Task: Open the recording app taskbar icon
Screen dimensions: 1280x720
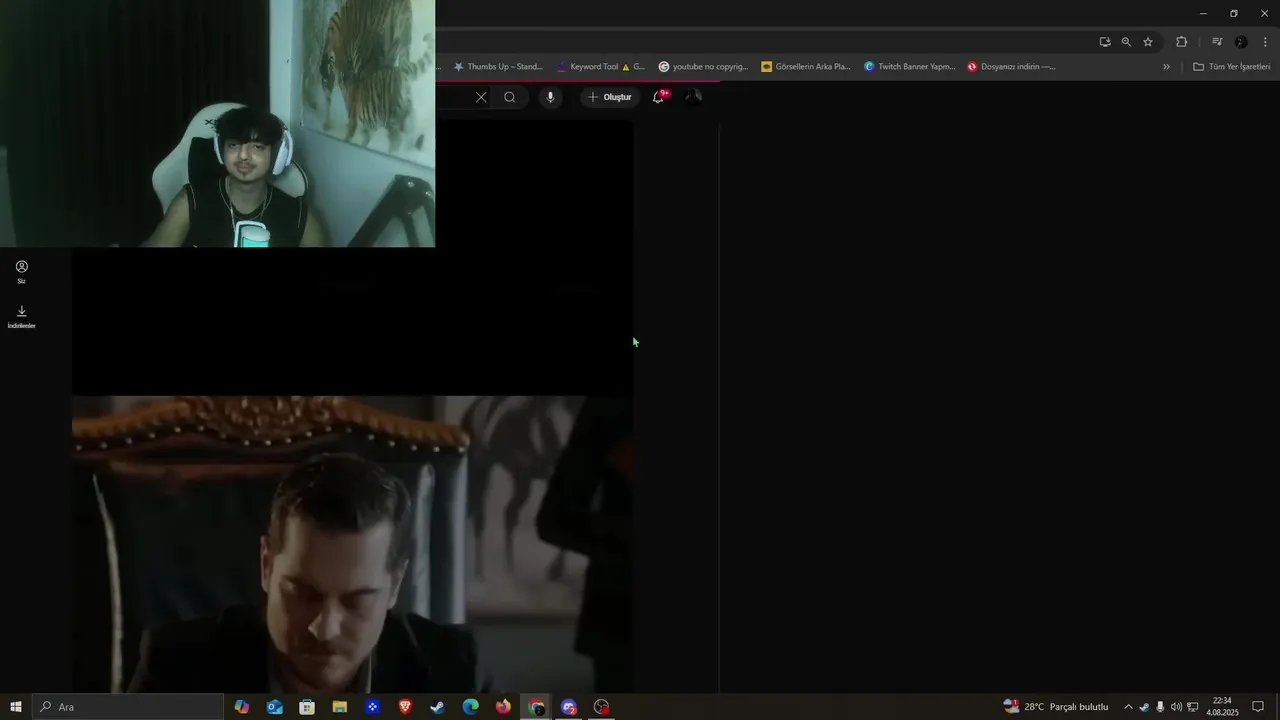Action: (601, 707)
